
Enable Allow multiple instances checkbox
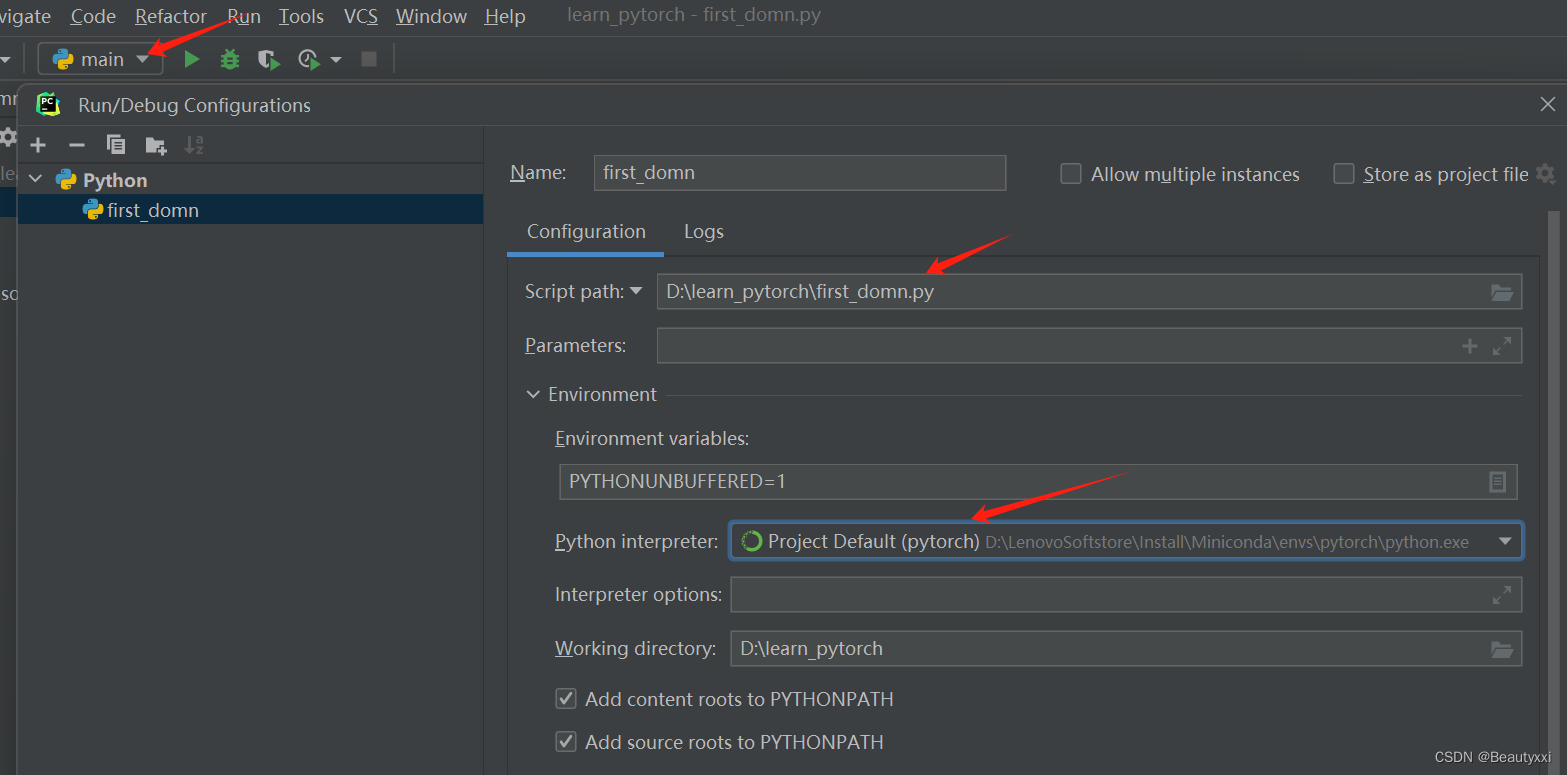1071,174
